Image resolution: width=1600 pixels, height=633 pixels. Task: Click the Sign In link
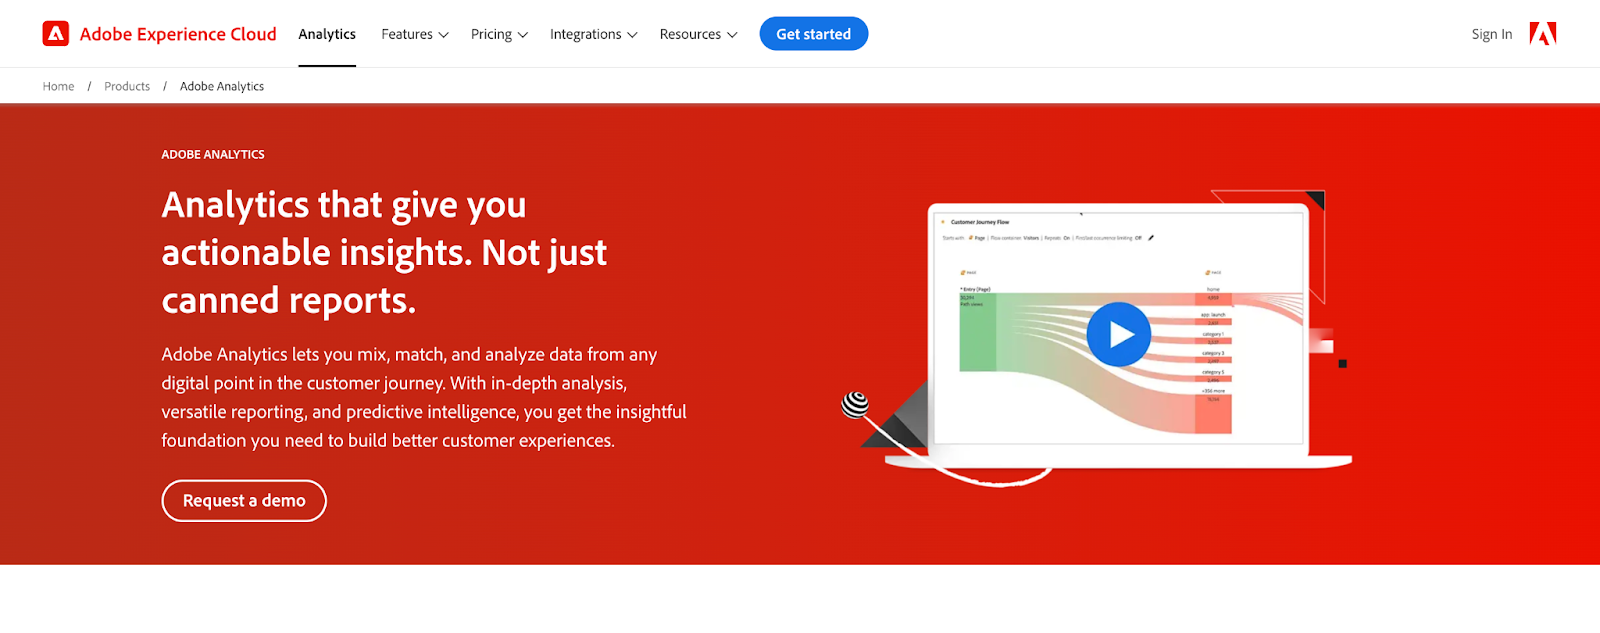(x=1491, y=34)
